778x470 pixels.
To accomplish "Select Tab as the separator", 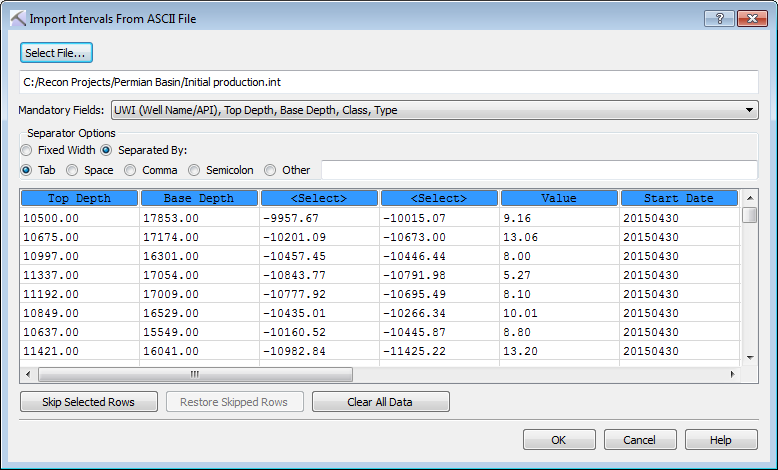I will [x=26, y=170].
